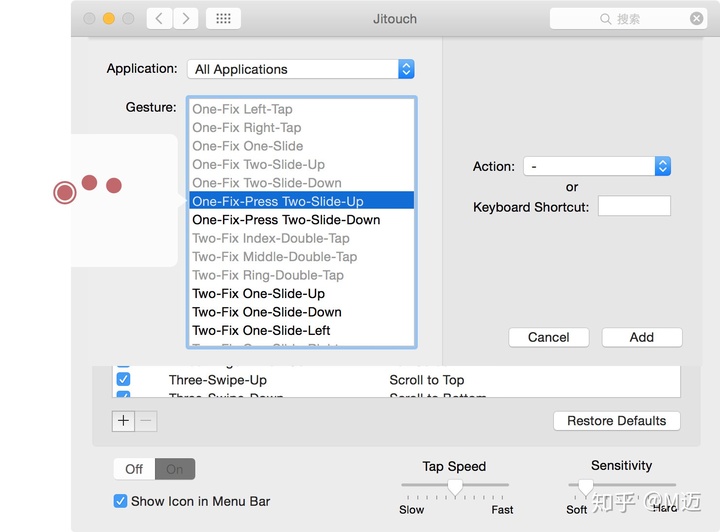The width and height of the screenshot is (720, 532).
Task: Select gesture One-Fix-Press Two-Slide-Down
Action: [x=301, y=220]
